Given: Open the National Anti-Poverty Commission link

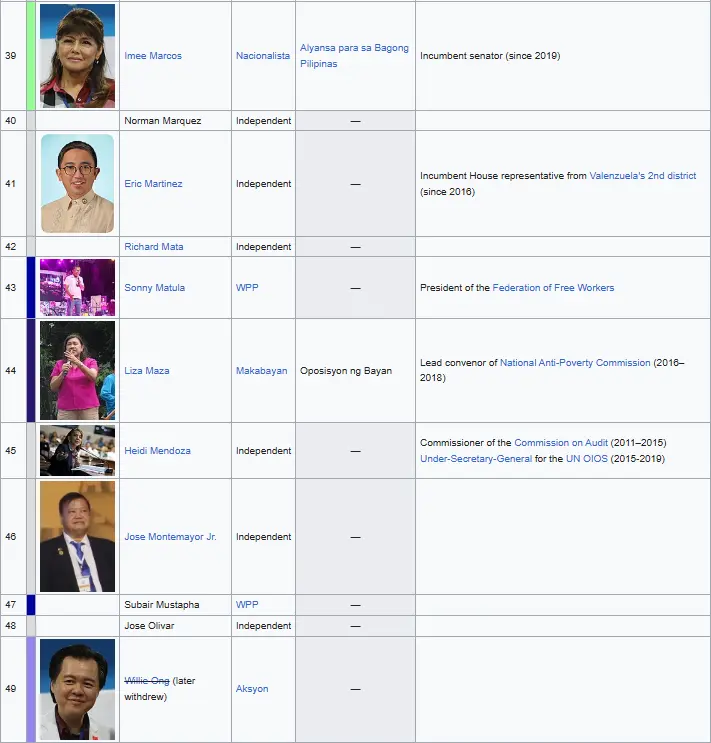Looking at the screenshot, I should coord(575,362).
